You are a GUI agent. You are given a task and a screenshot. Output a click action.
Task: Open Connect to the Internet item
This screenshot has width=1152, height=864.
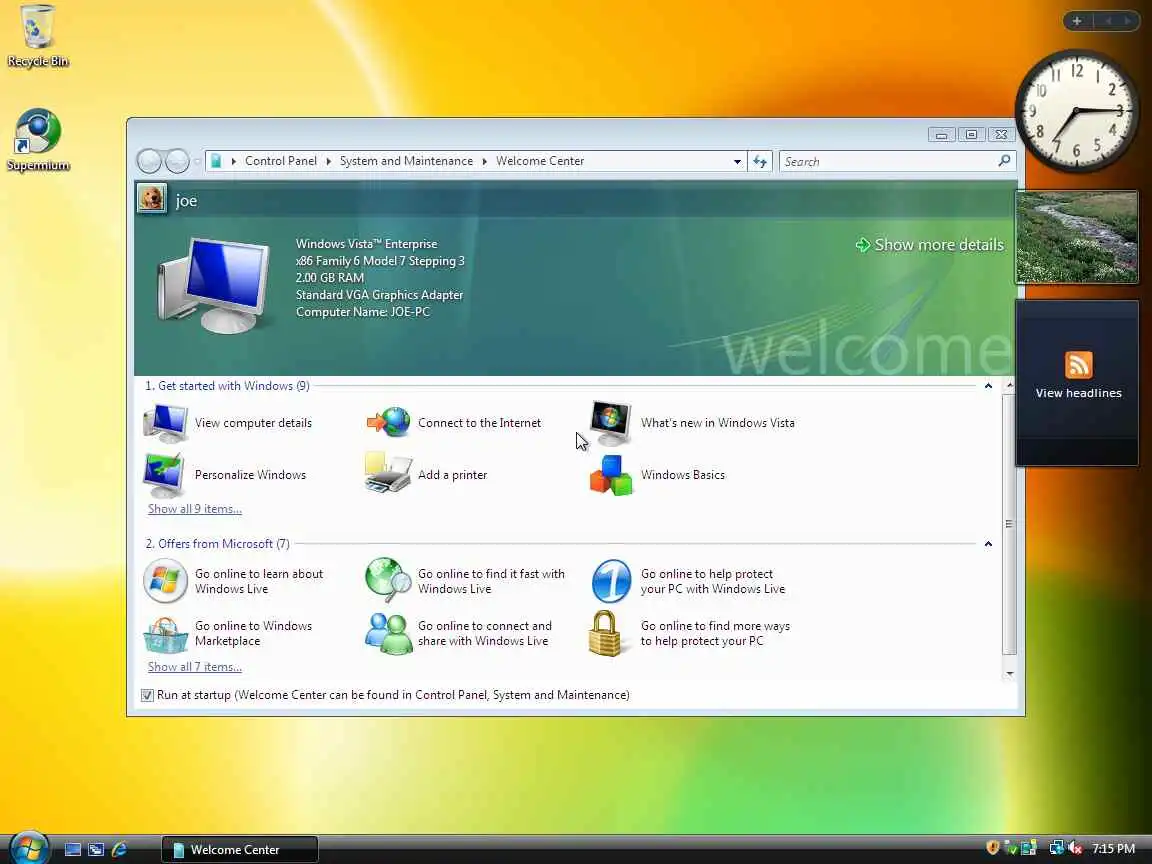[x=454, y=423]
